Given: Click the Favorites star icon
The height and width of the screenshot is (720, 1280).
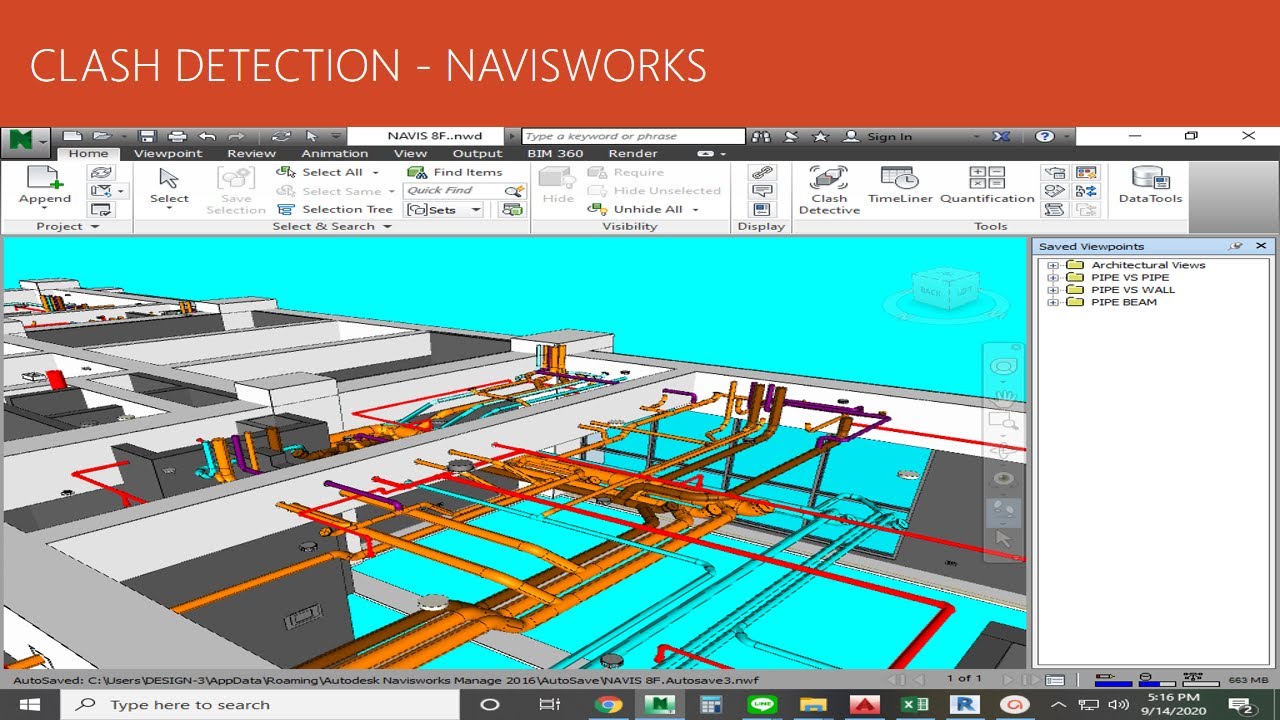Looking at the screenshot, I should pos(820,136).
